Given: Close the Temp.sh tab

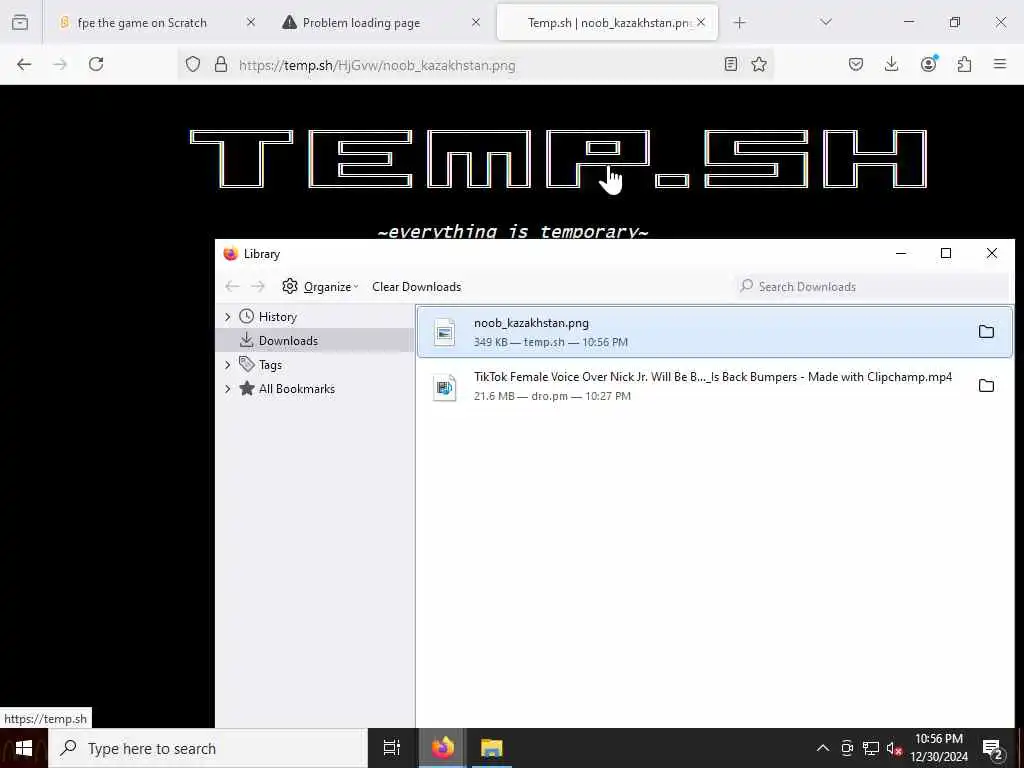Looking at the screenshot, I should [701, 22].
